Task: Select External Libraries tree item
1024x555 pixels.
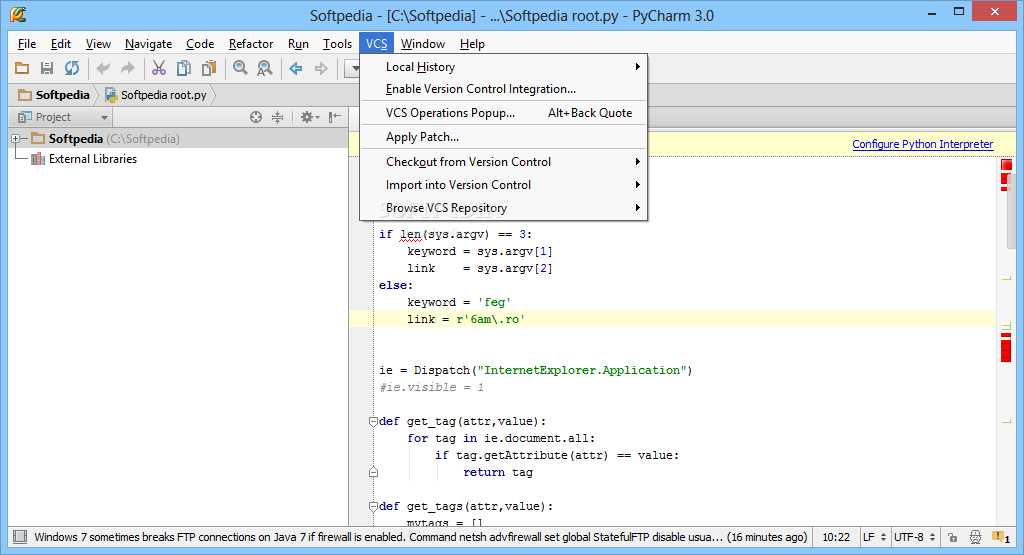Action: [93, 159]
